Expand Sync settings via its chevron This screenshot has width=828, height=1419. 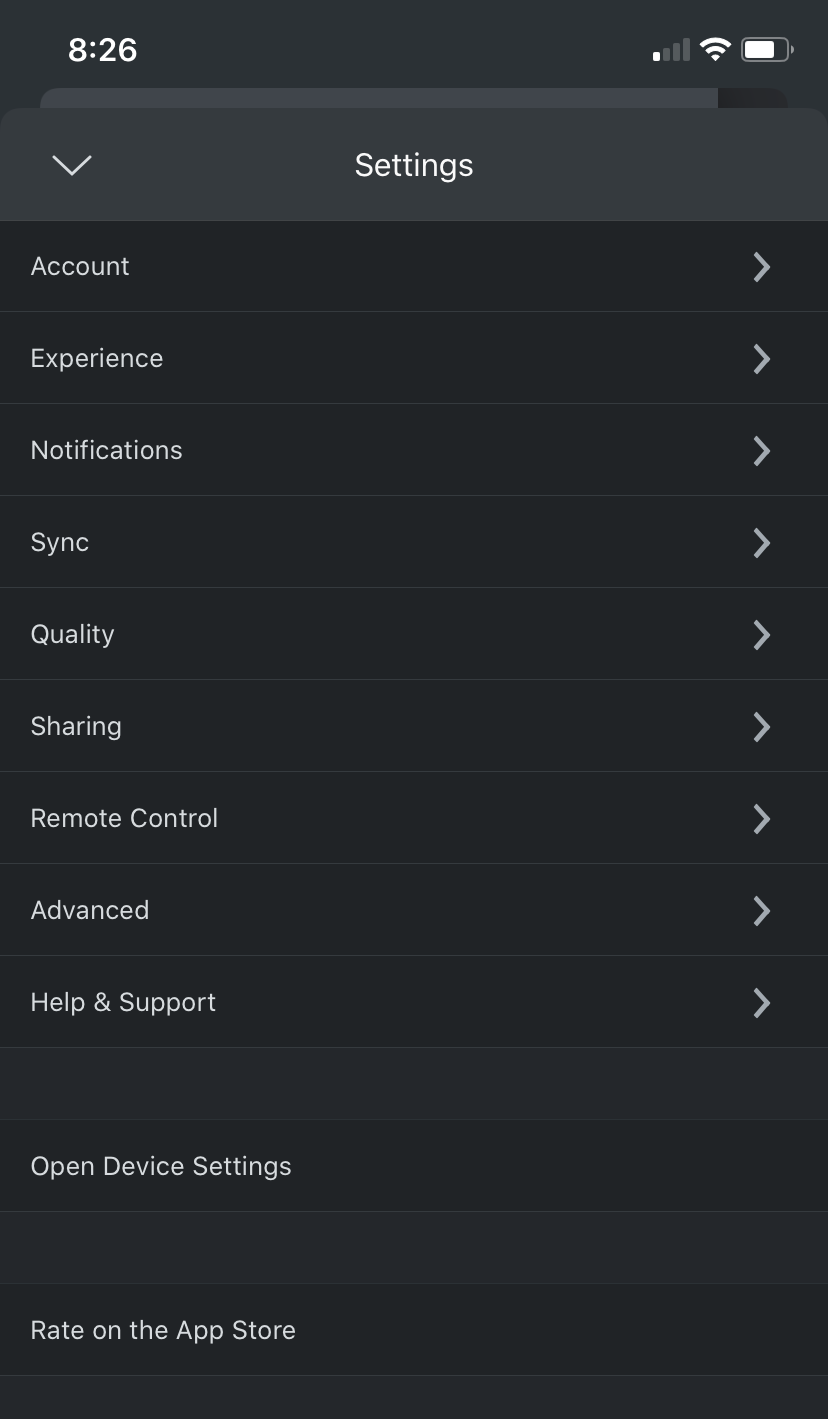[762, 542]
